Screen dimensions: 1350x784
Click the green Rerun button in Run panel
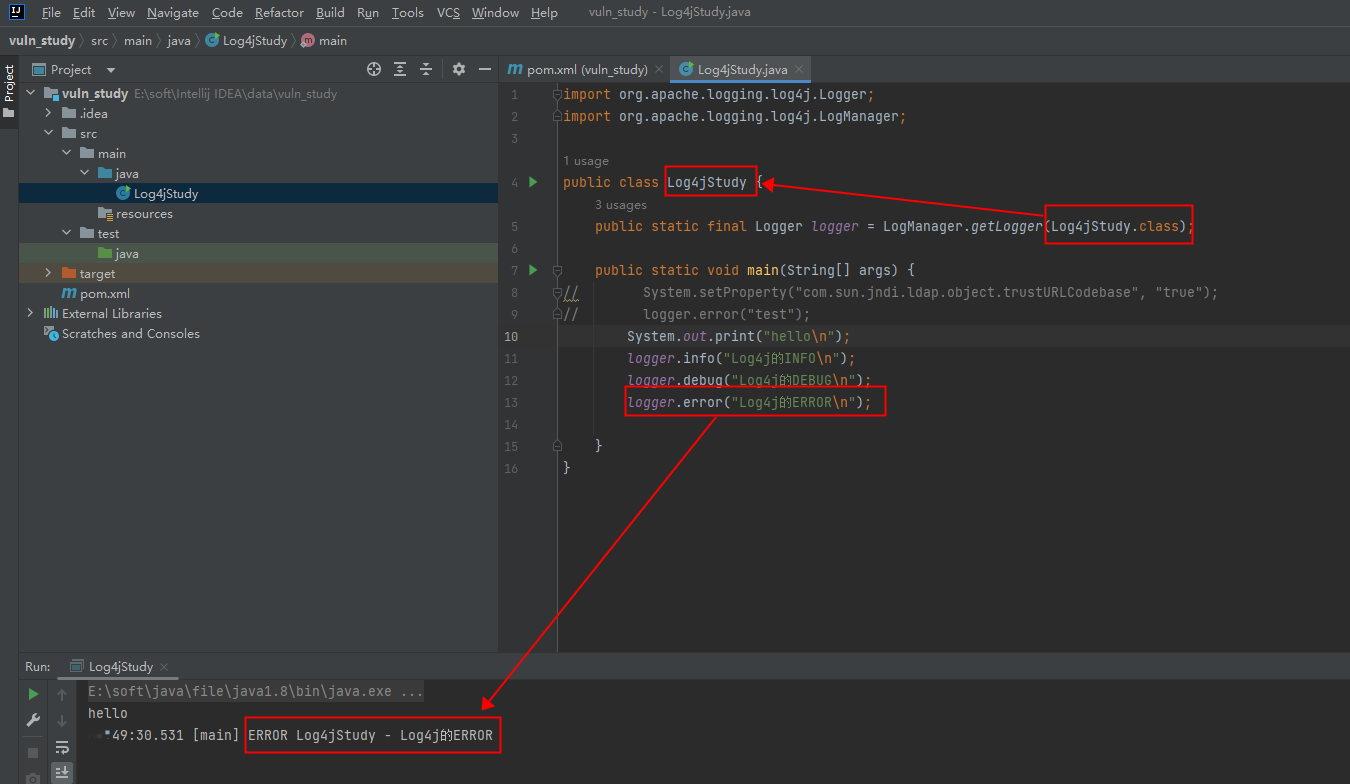pyautogui.click(x=33, y=694)
